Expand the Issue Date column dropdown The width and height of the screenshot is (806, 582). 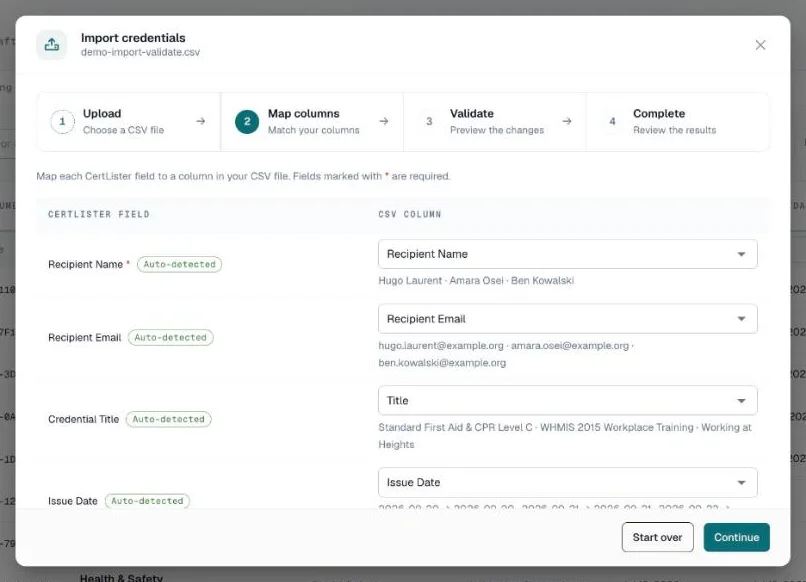[567, 482]
